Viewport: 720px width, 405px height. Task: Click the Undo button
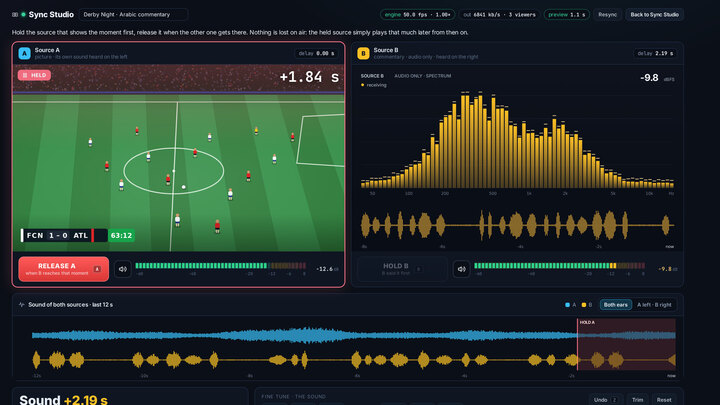point(606,400)
